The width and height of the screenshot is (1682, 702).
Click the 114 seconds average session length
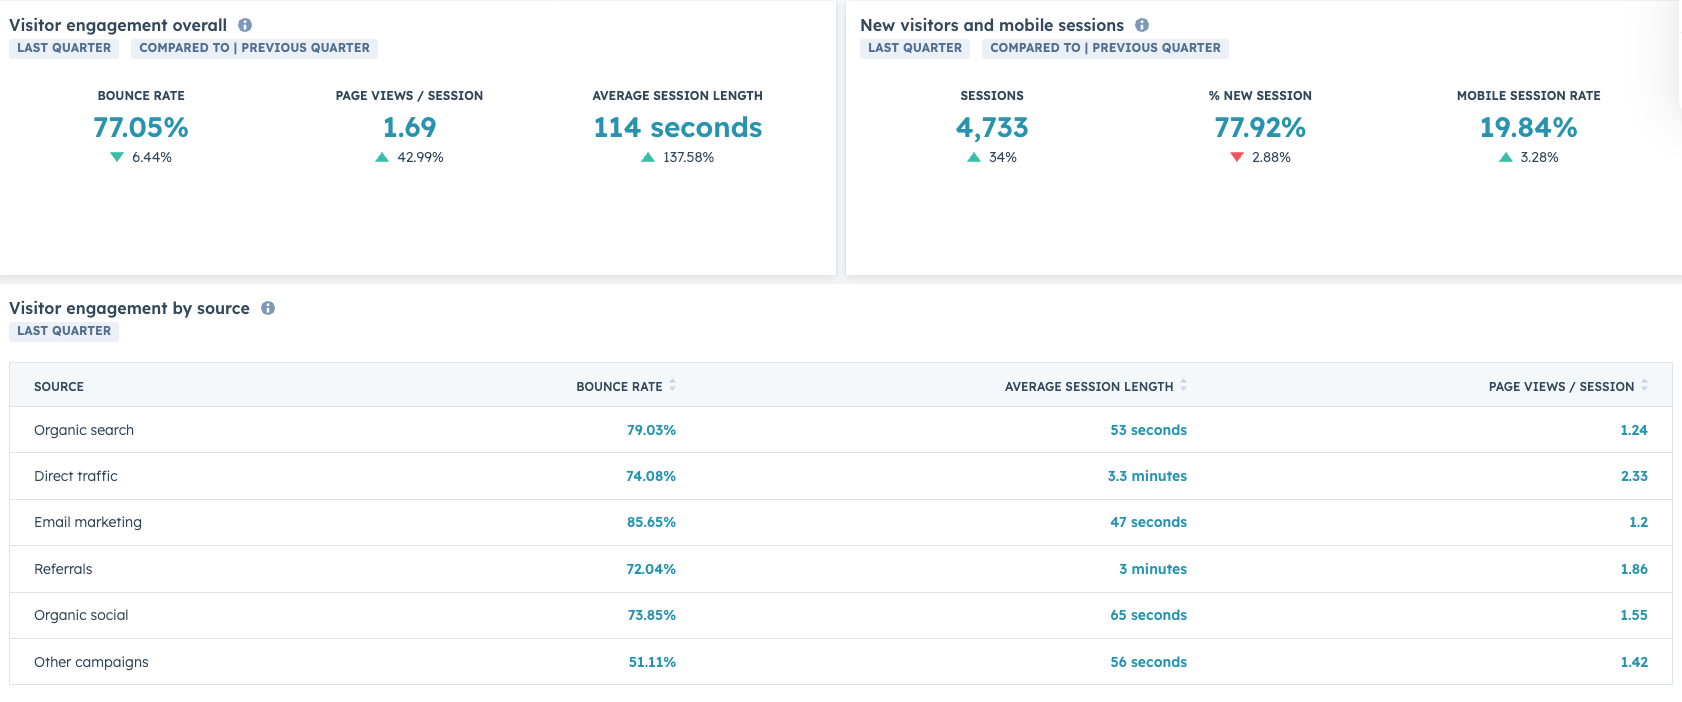[x=677, y=128]
